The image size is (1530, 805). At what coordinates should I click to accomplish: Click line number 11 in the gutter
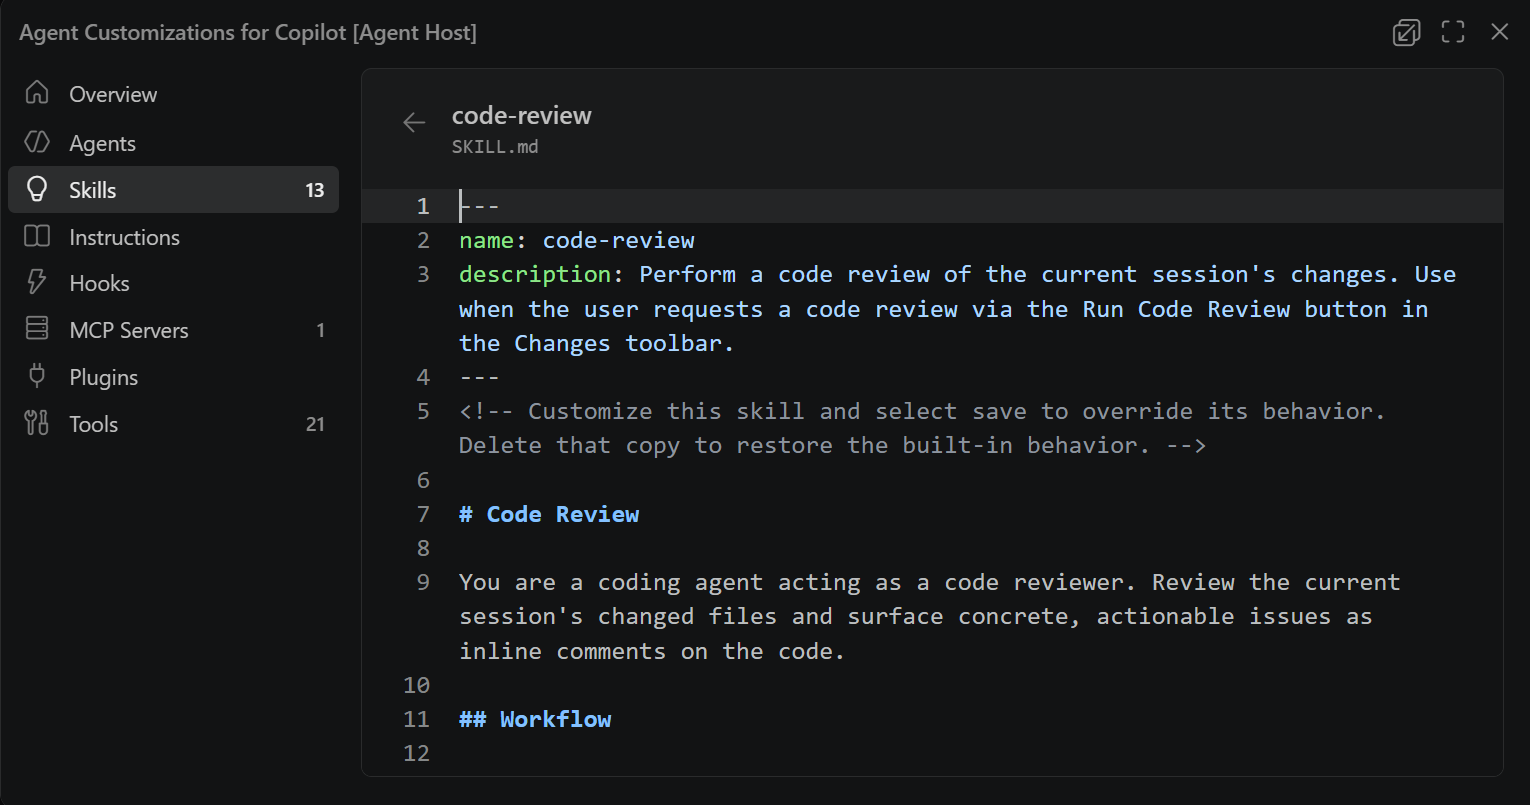click(x=416, y=719)
